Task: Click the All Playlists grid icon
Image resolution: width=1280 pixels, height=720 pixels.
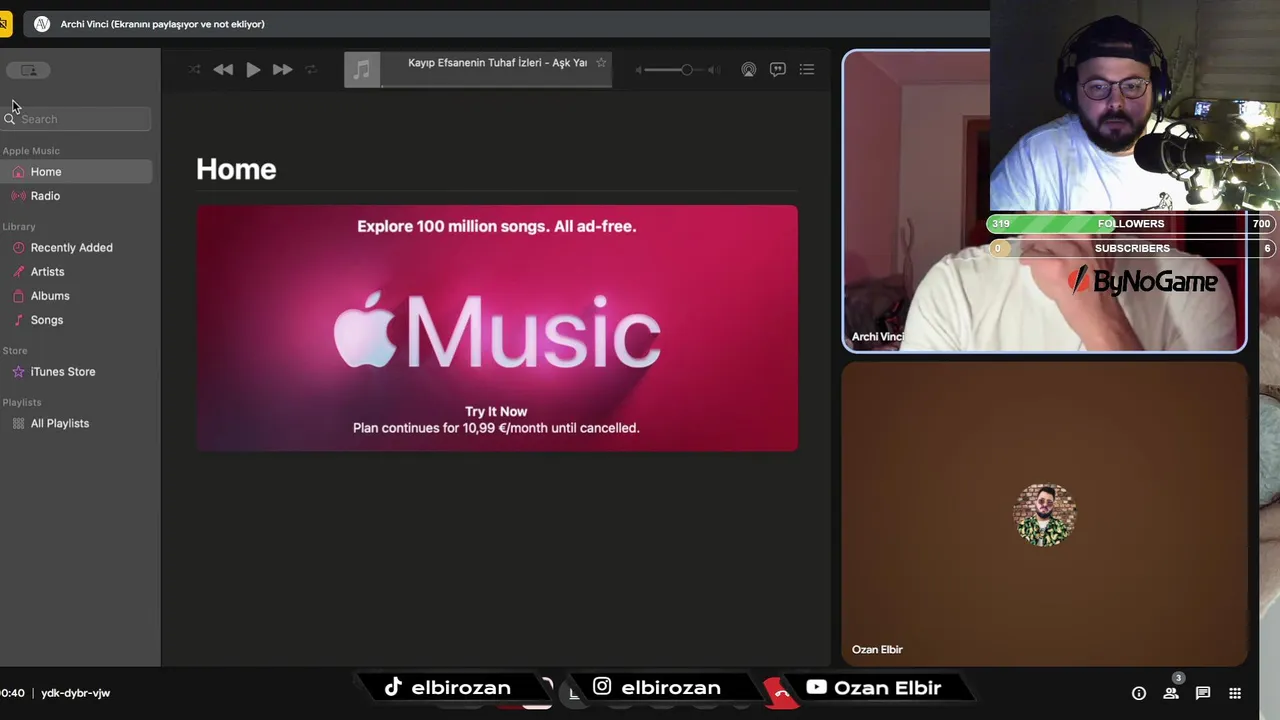Action: (x=18, y=424)
